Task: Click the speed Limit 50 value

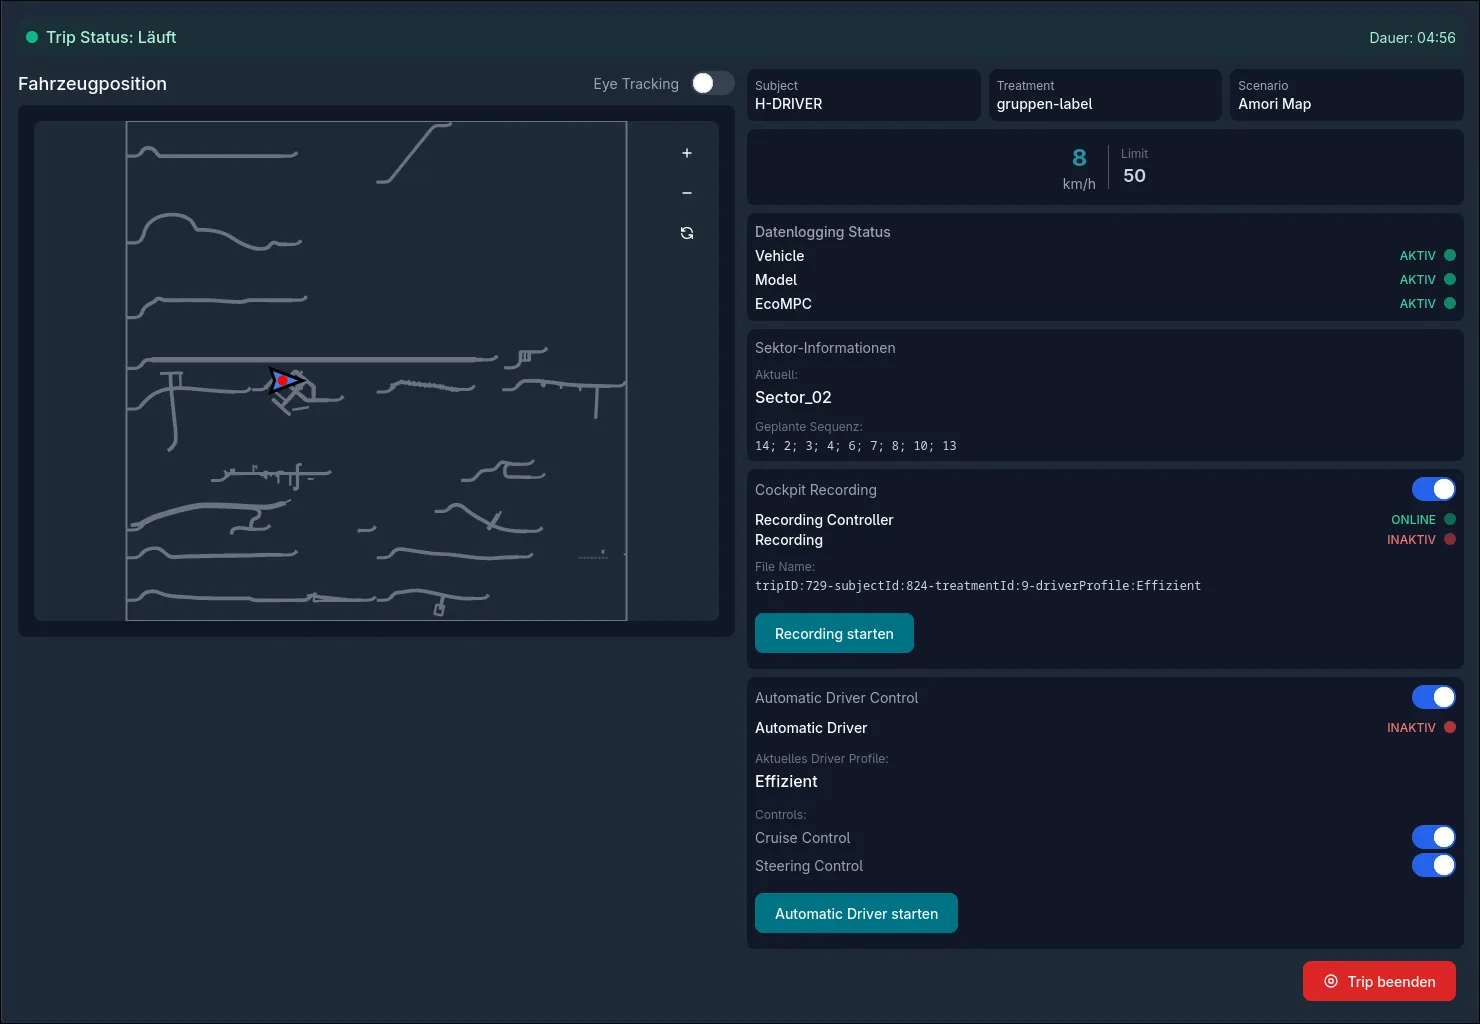Action: pos(1134,176)
